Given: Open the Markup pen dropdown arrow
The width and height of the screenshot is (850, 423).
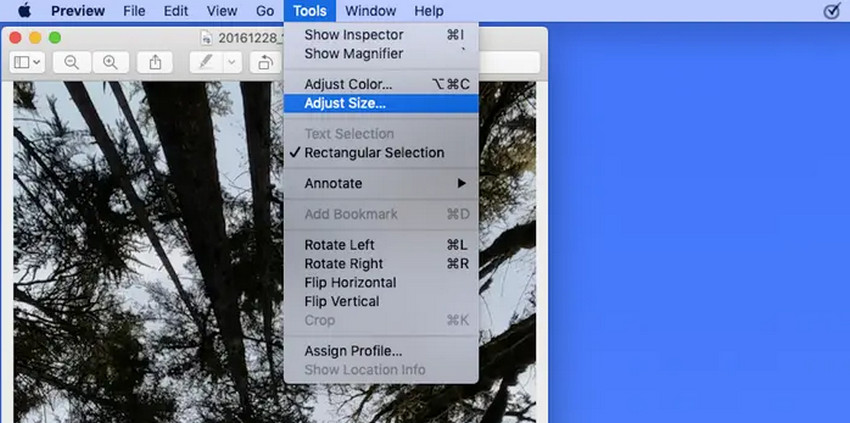Looking at the screenshot, I should [232, 62].
